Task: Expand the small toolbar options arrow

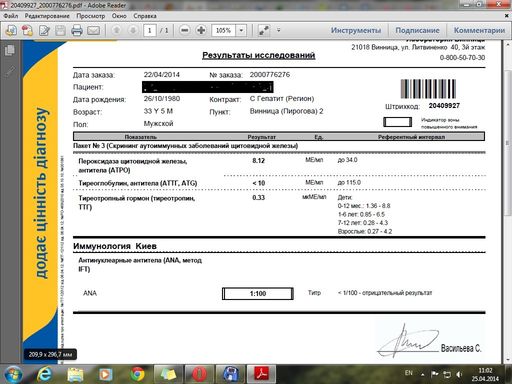Action: point(279,30)
